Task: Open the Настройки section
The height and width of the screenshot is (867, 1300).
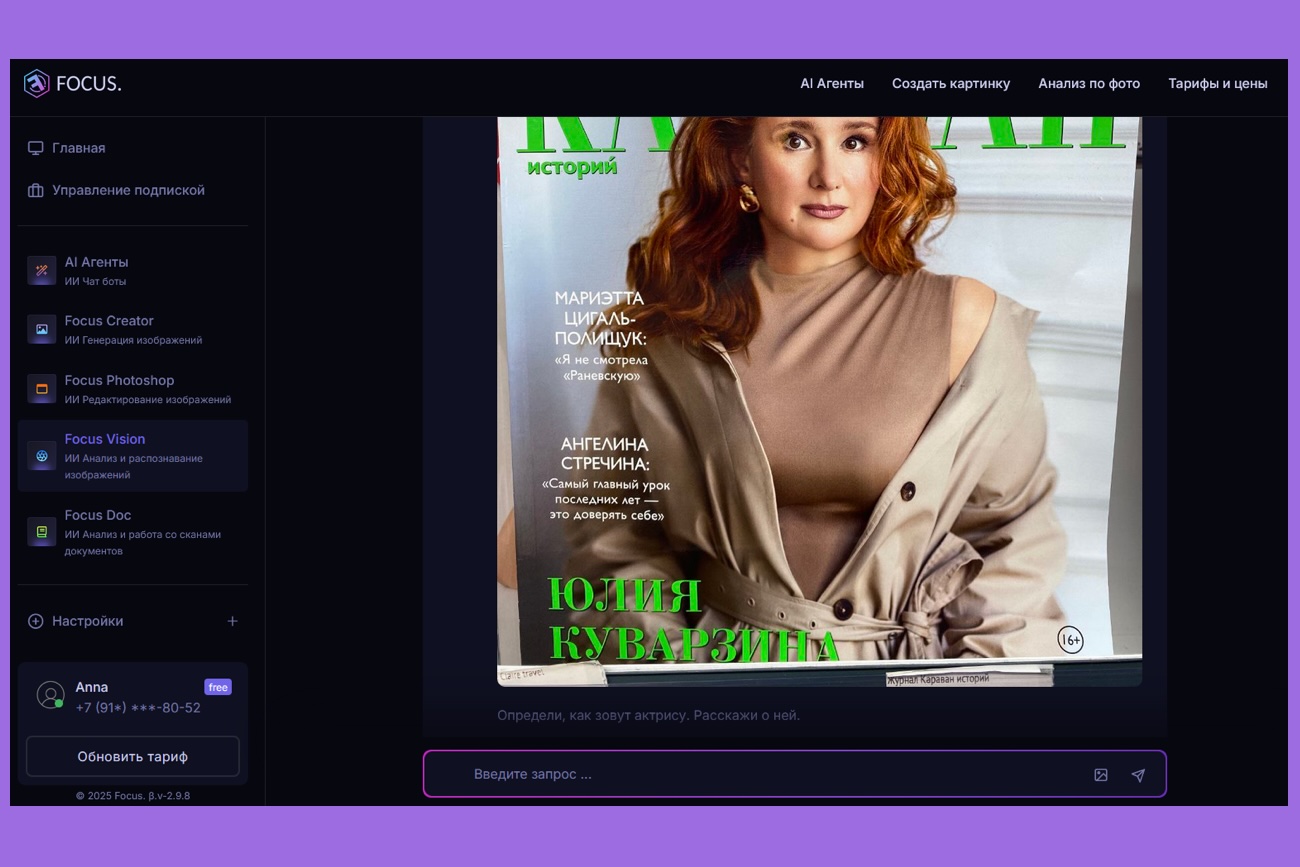Action: (x=88, y=621)
